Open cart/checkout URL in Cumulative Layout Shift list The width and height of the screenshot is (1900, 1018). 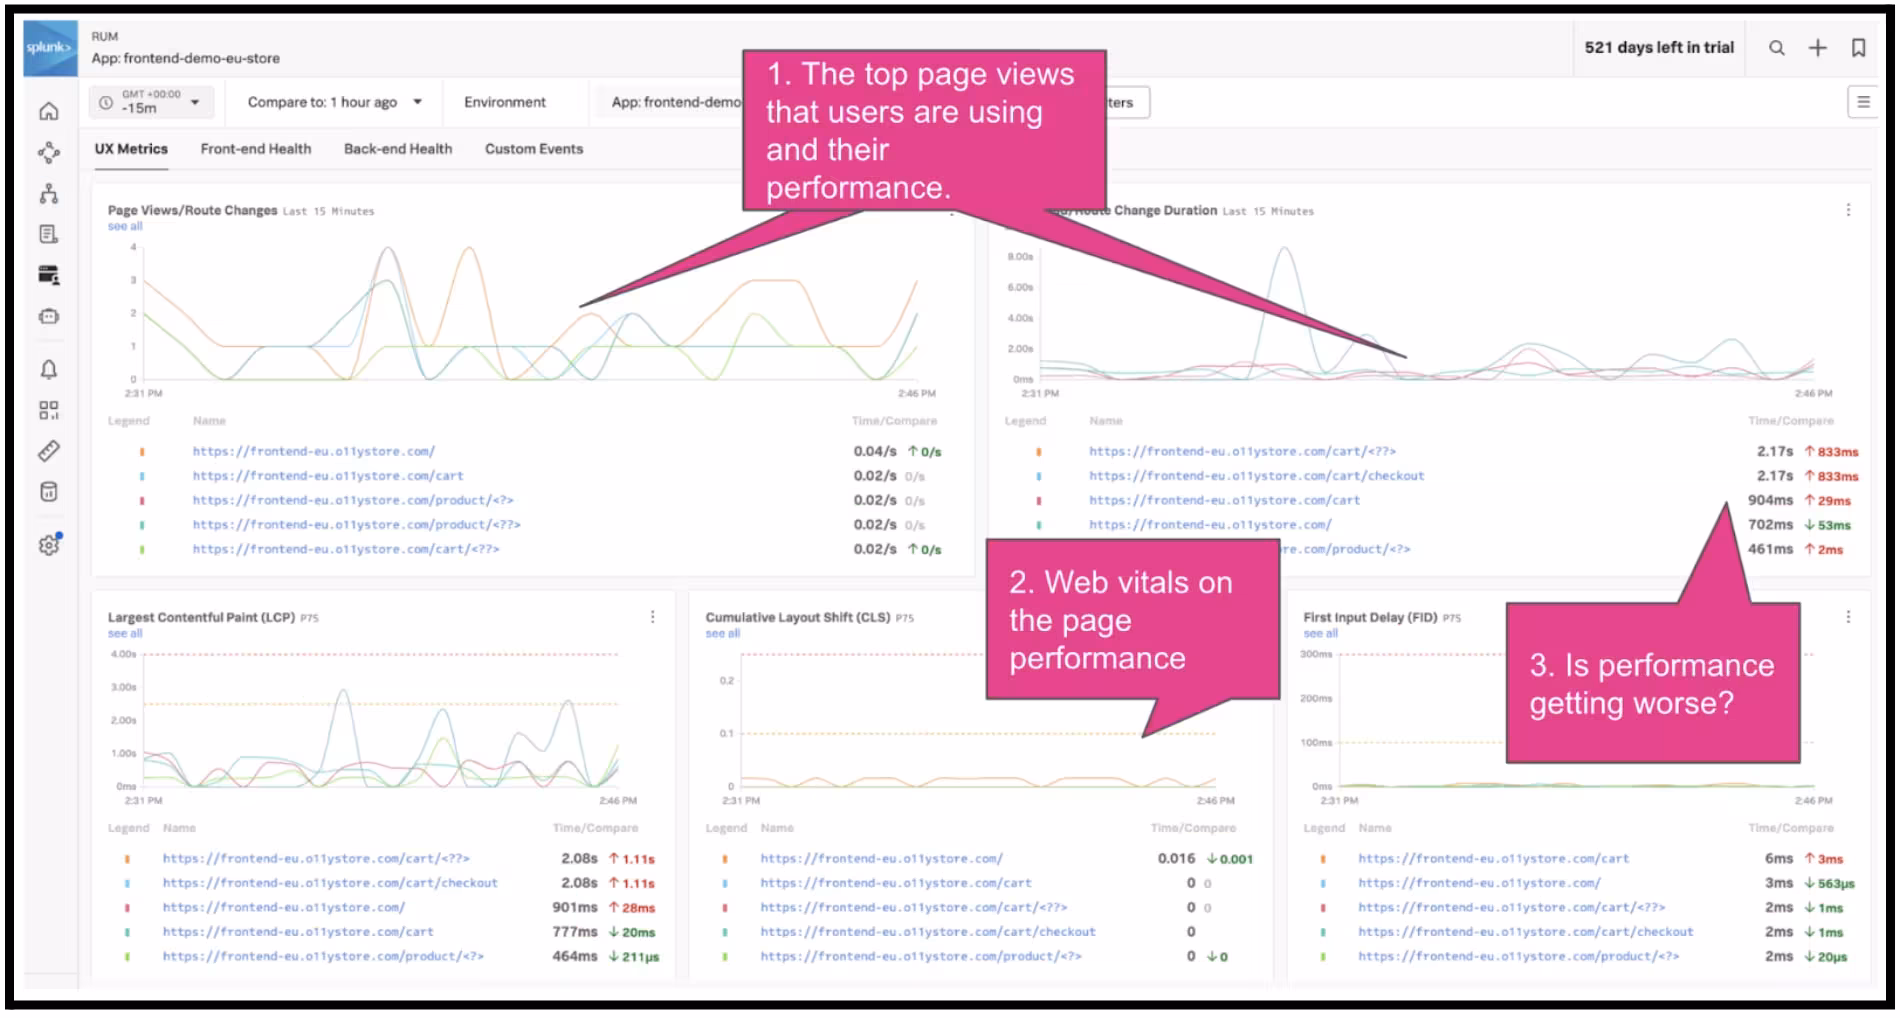click(x=927, y=932)
